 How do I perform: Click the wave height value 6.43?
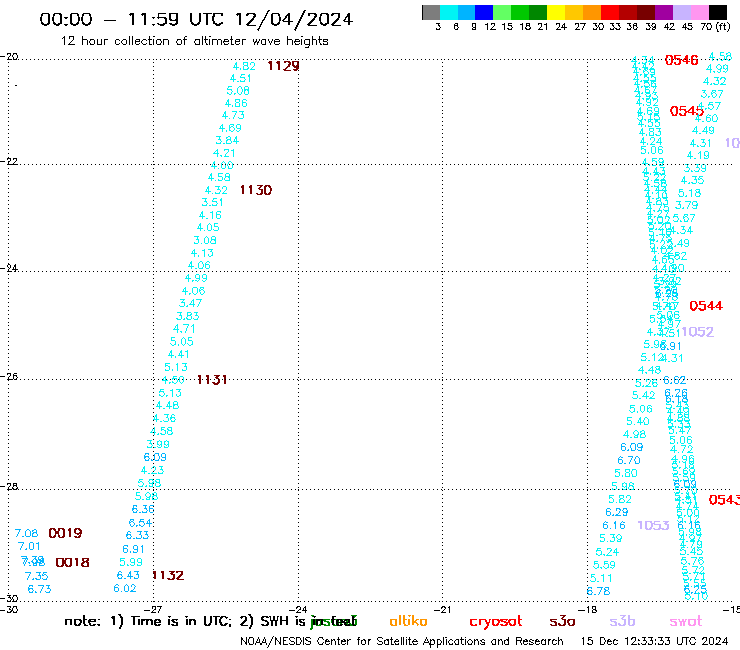coord(128,575)
